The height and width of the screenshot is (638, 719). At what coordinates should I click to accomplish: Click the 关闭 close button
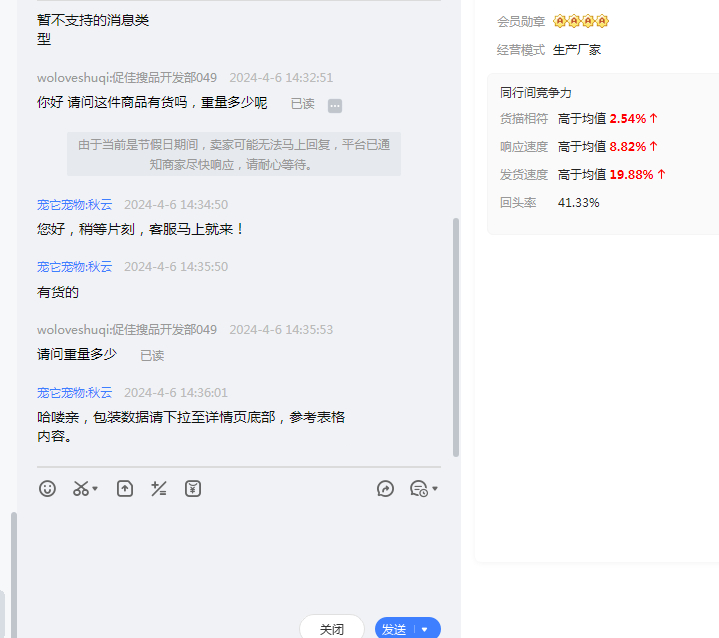(332, 629)
